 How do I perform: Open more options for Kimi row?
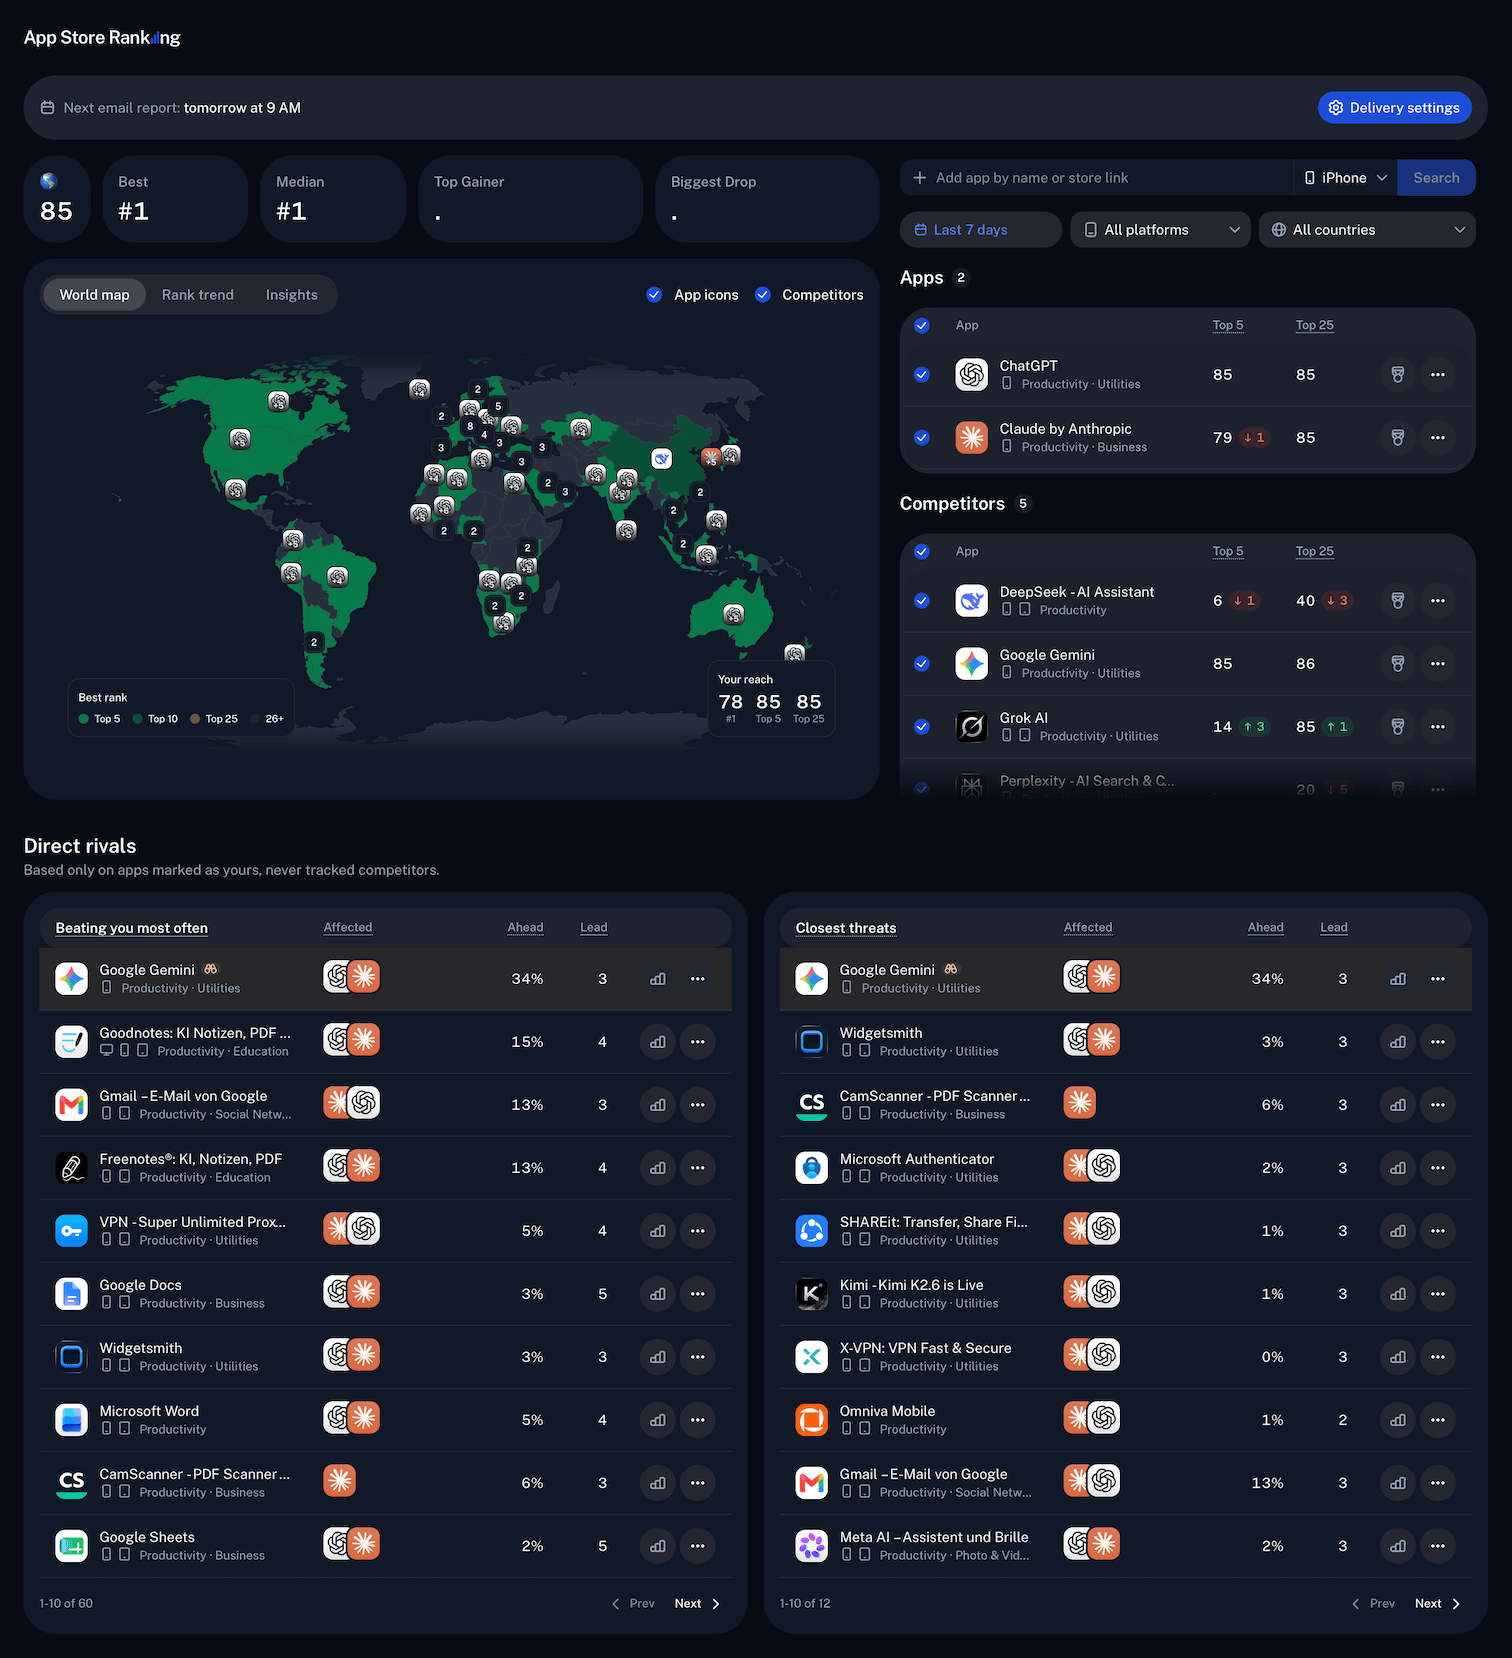[x=1438, y=1294]
